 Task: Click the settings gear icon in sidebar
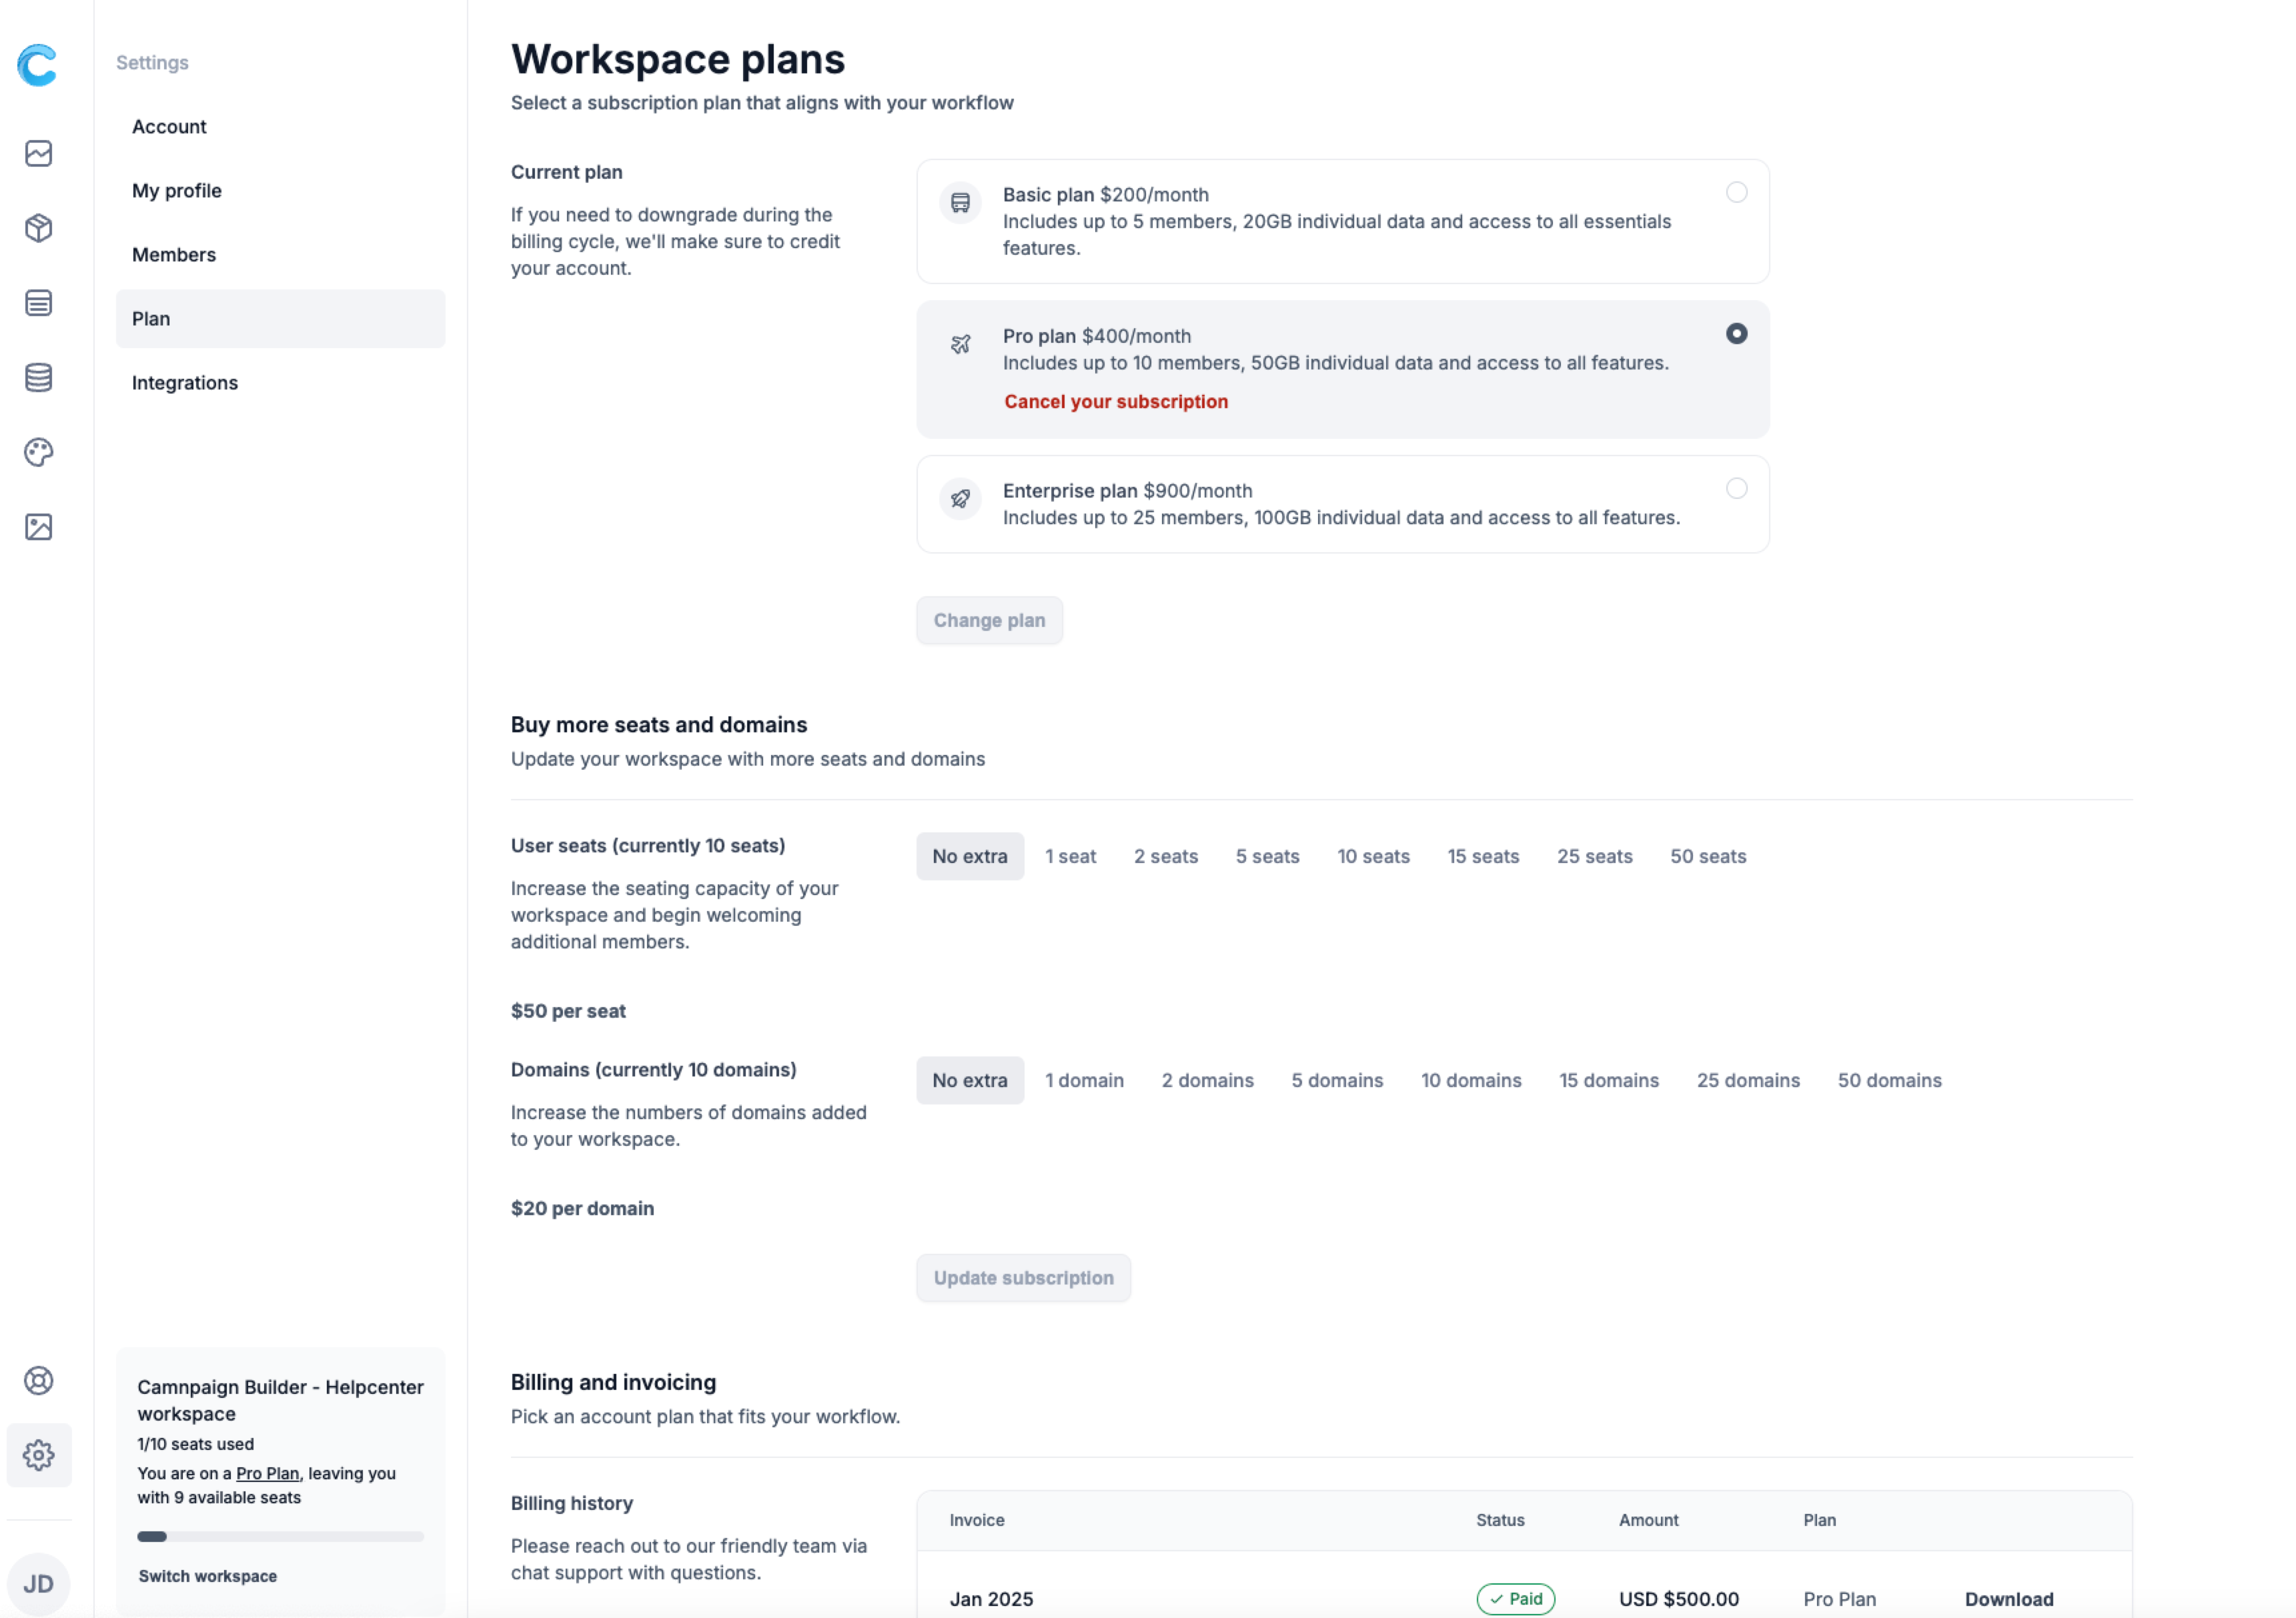click(38, 1455)
